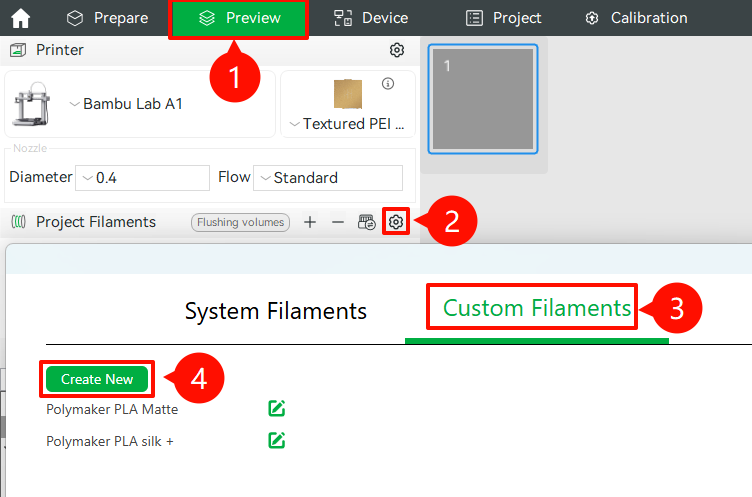Open Flushing volumes button
The width and height of the screenshot is (752, 497).
coord(240,222)
